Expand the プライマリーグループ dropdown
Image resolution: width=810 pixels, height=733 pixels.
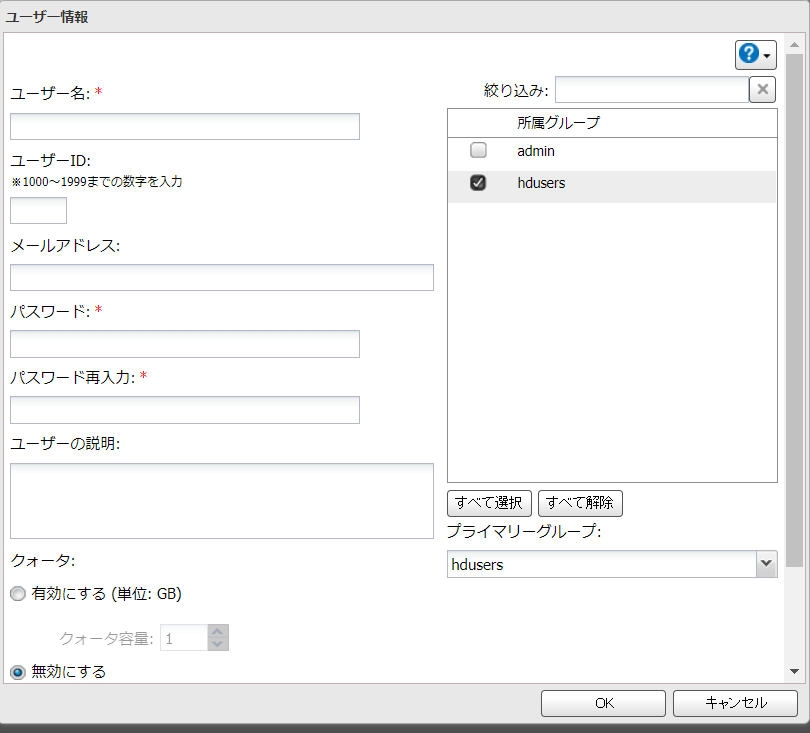tap(766, 564)
